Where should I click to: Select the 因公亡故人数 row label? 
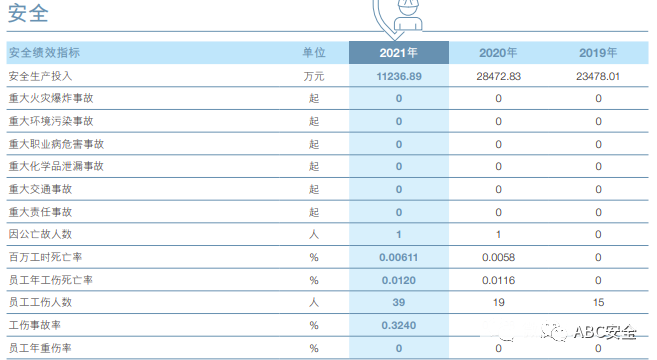coord(40,234)
